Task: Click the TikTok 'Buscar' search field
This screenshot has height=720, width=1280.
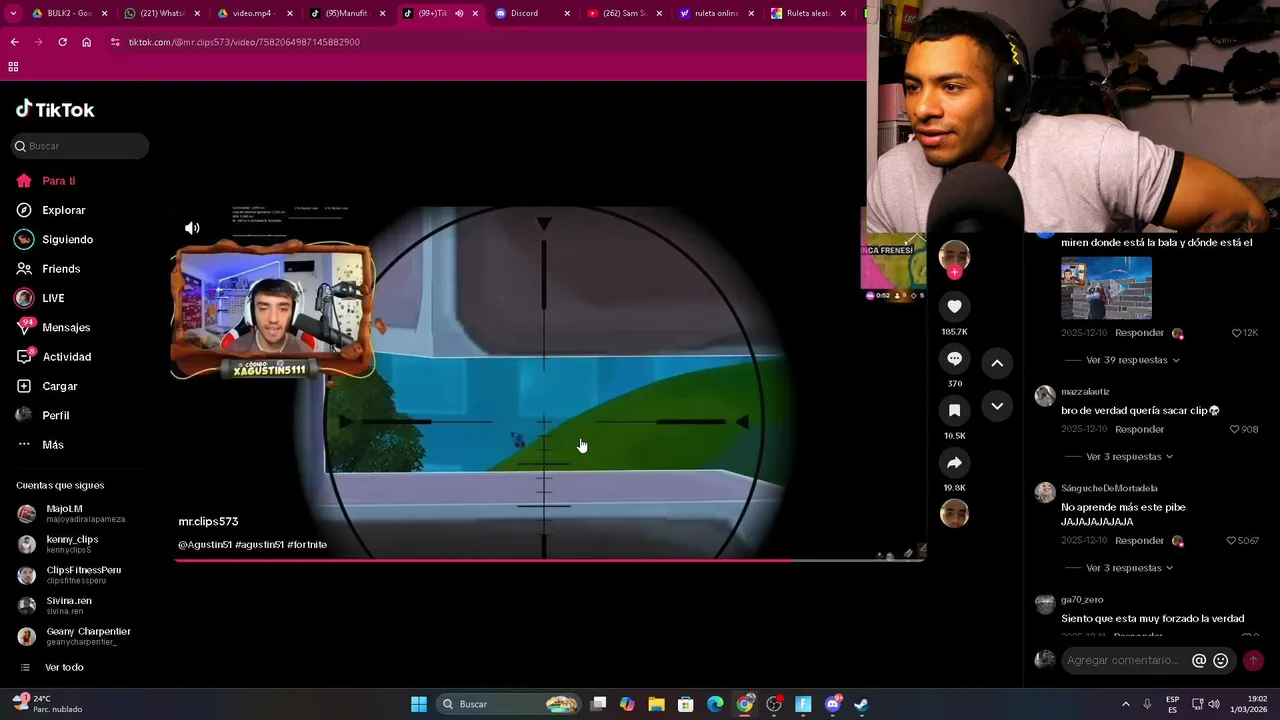Action: coord(80,146)
